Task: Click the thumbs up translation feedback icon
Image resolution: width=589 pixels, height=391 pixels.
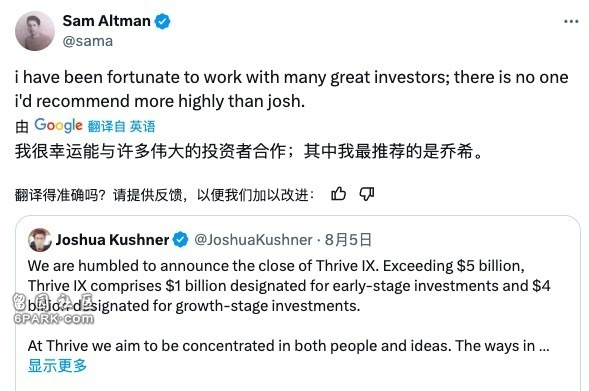Action: pyautogui.click(x=338, y=194)
